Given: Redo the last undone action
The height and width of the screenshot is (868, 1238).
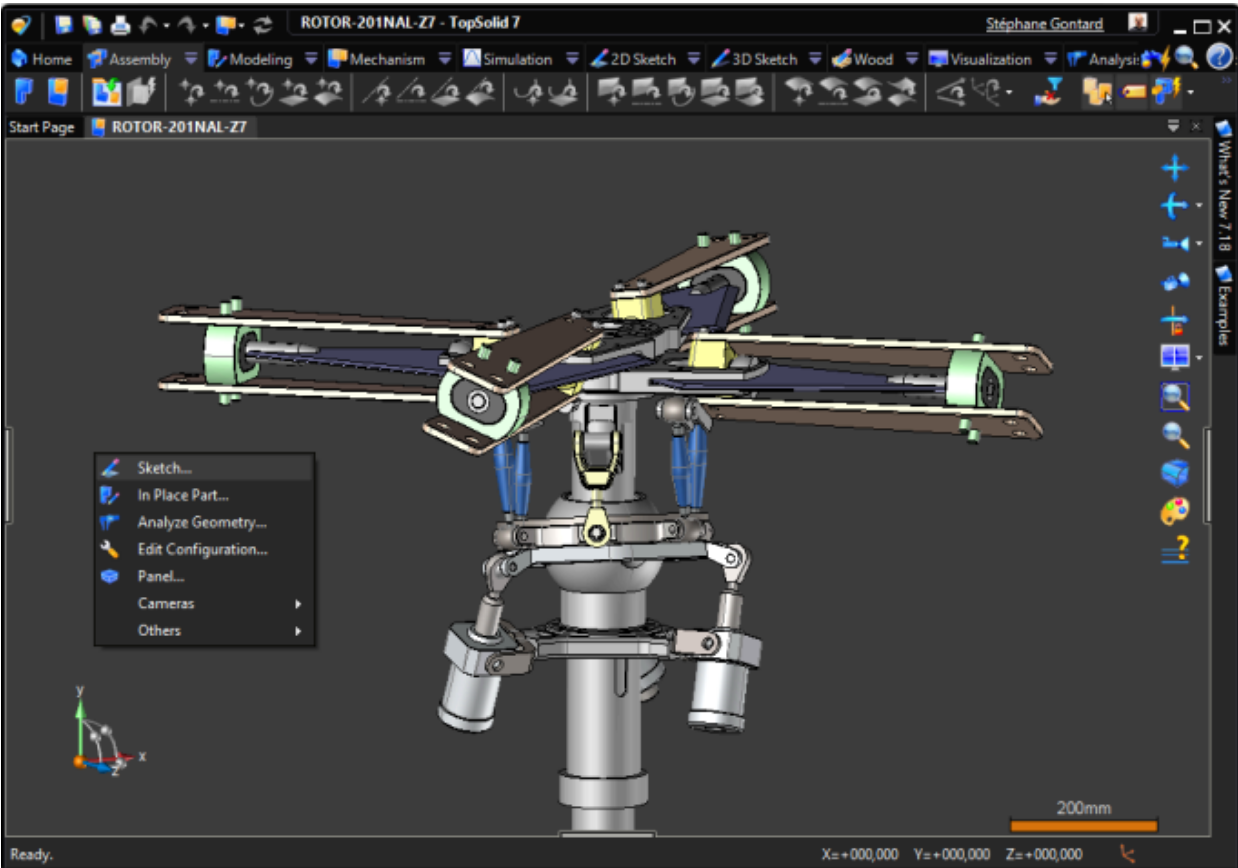Looking at the screenshot, I should pos(189,24).
